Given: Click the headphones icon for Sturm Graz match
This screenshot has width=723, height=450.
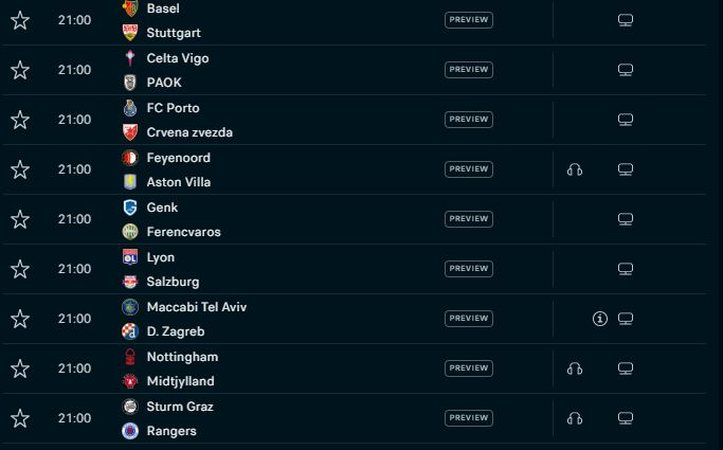Looking at the screenshot, I should point(574,419).
